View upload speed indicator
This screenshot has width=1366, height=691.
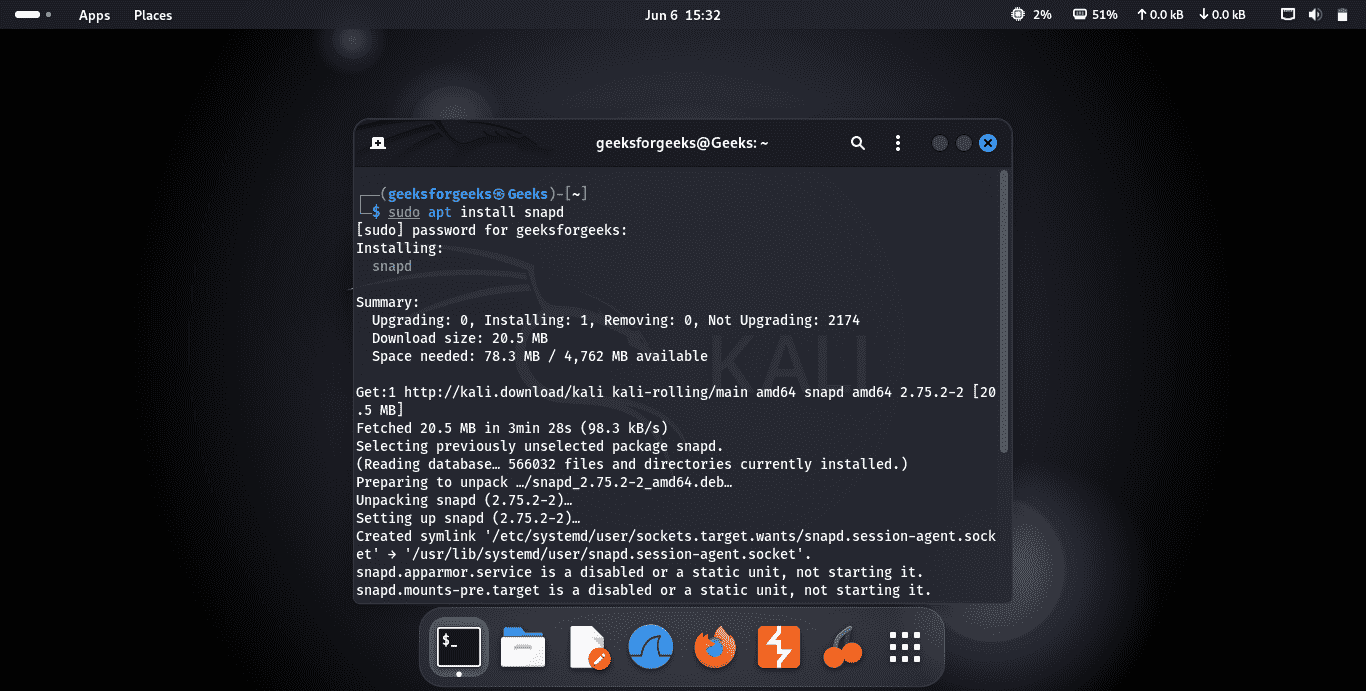pos(1159,15)
